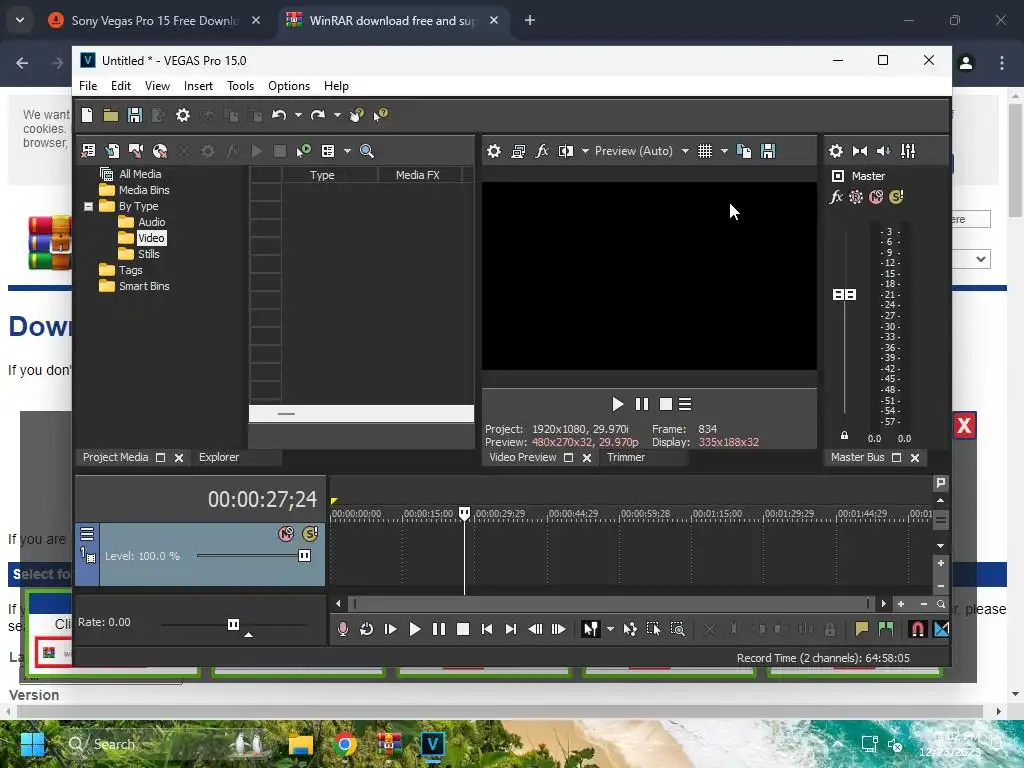The height and width of the screenshot is (768, 1024).
Task: Toggle Master solo button
Action: 896,197
